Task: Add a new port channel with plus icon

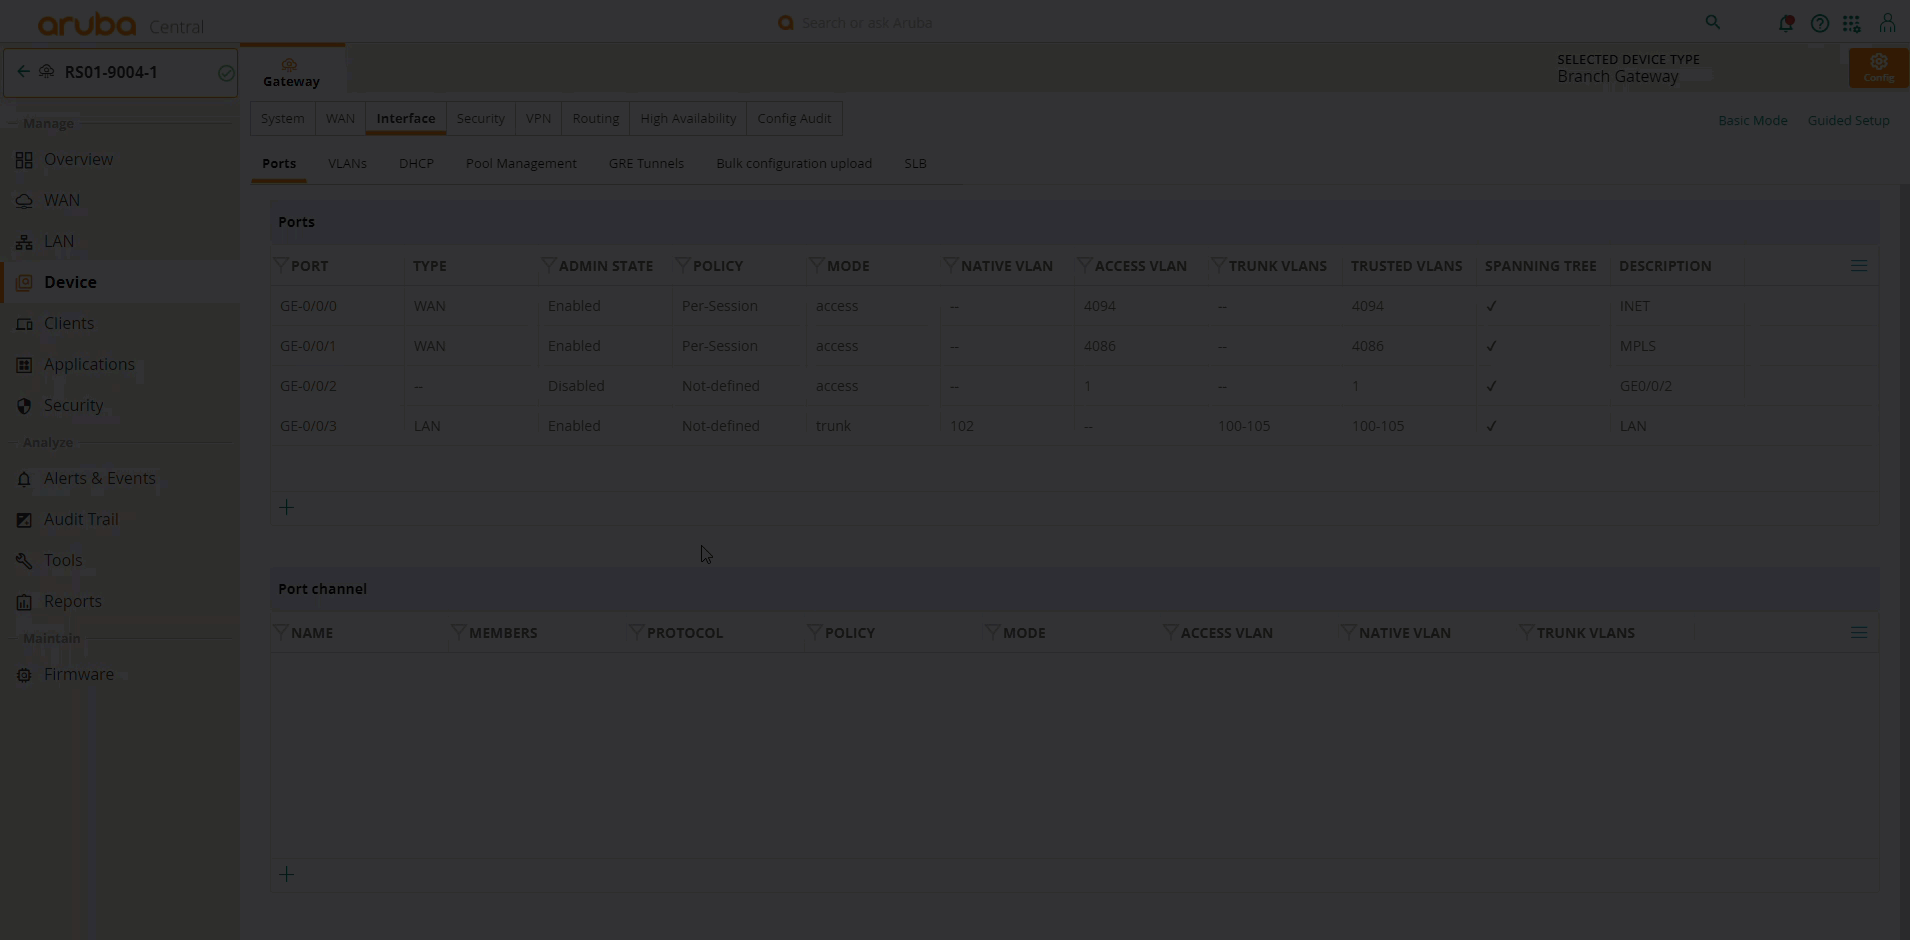Action: tap(286, 875)
